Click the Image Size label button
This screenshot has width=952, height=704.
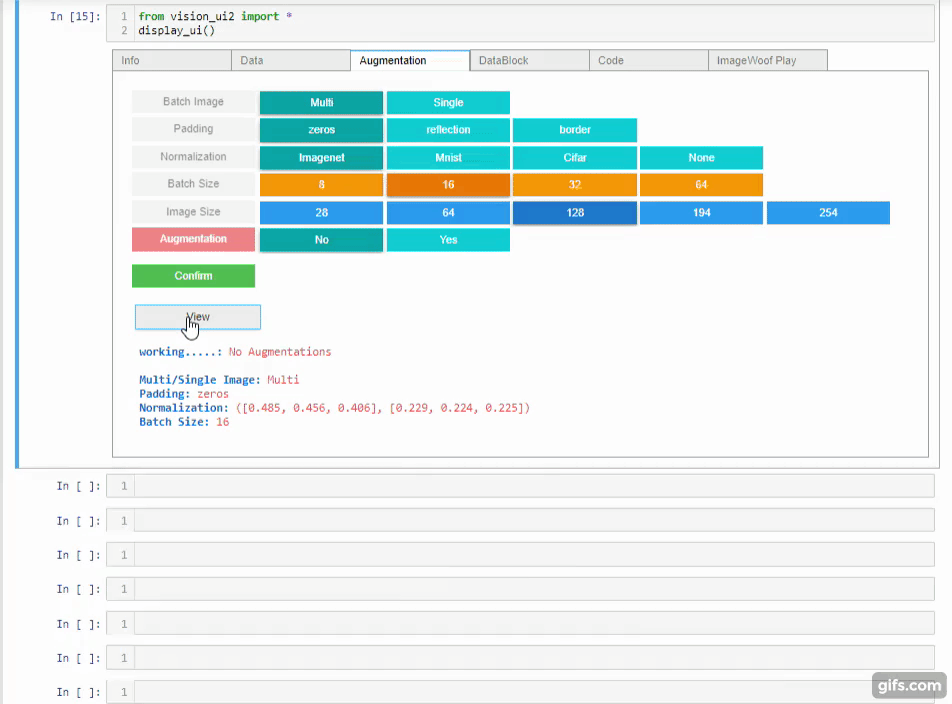(194, 212)
